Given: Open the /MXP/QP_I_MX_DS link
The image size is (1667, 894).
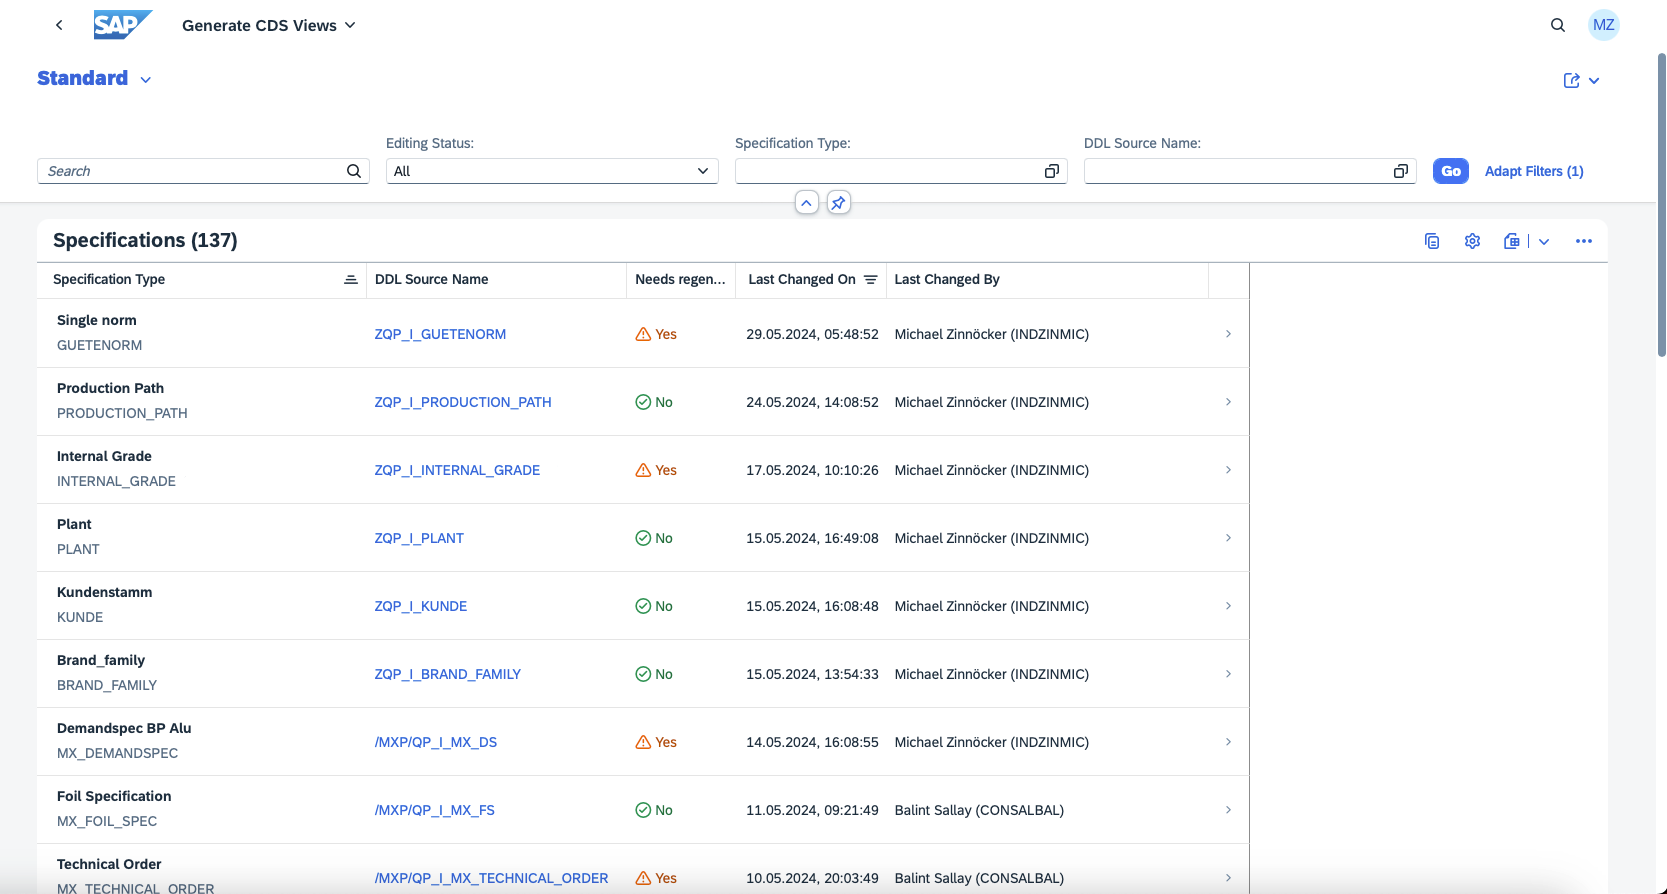Looking at the screenshot, I should coord(436,742).
